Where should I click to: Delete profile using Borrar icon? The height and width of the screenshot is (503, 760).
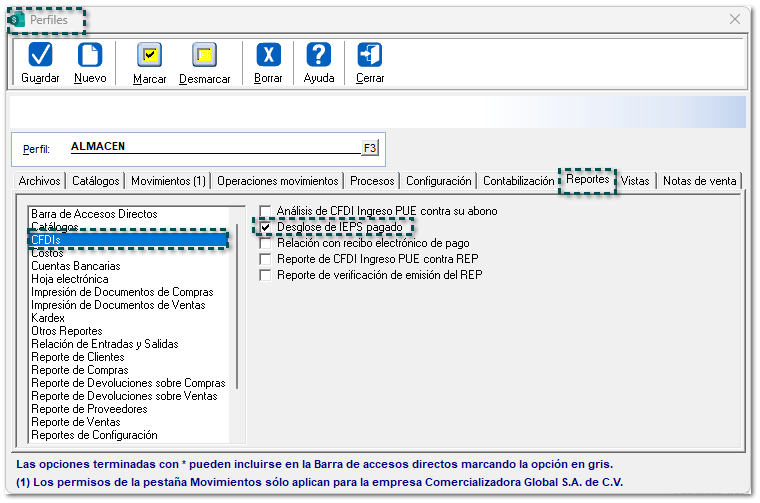268,56
